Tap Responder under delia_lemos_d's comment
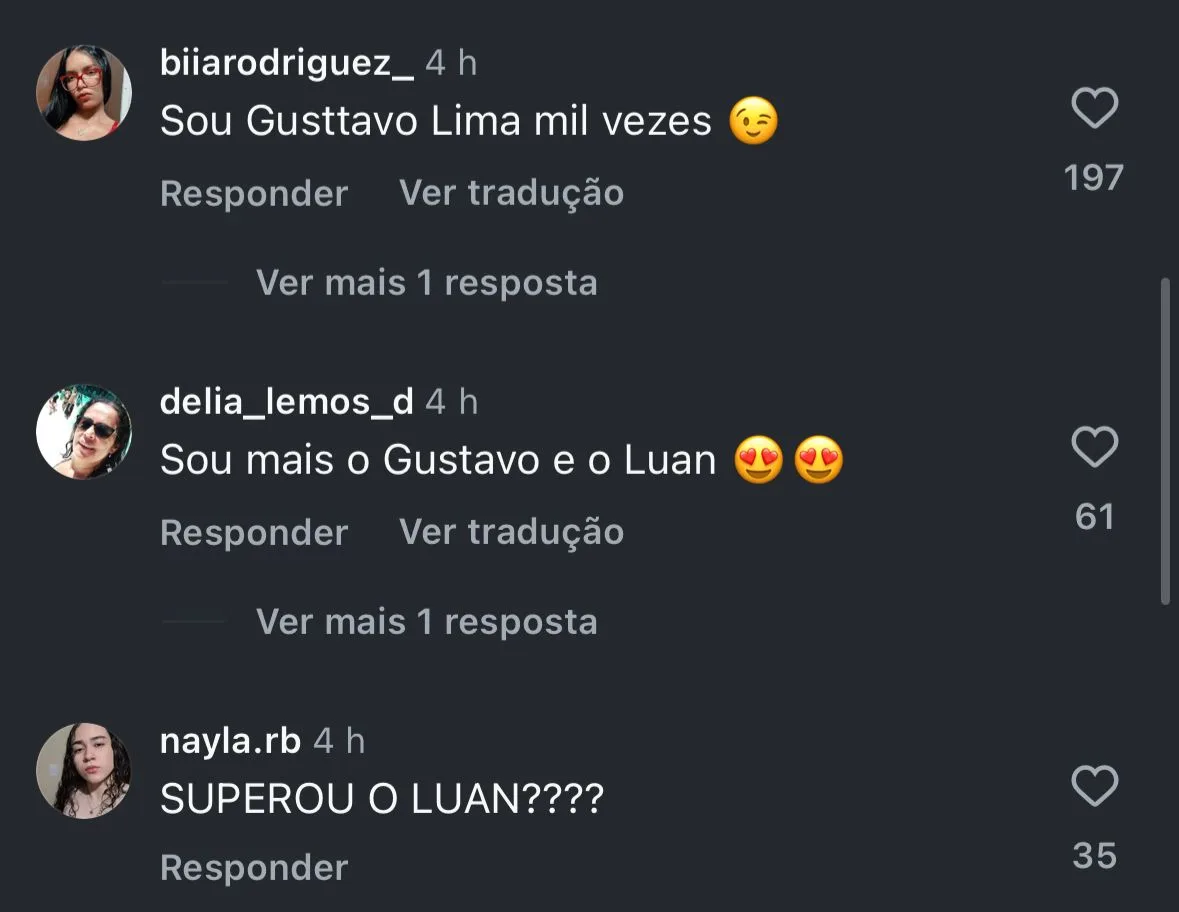The height and width of the screenshot is (912, 1179). (254, 532)
